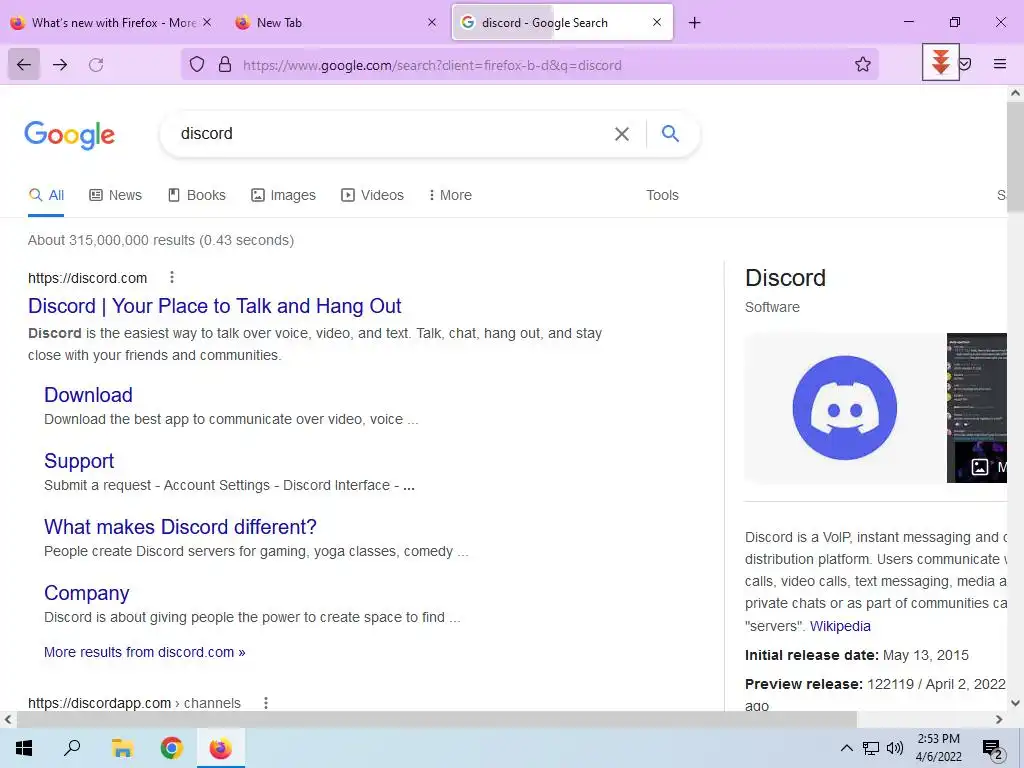1024x768 pixels.
Task: Switch to Videos search results
Action: point(372,195)
